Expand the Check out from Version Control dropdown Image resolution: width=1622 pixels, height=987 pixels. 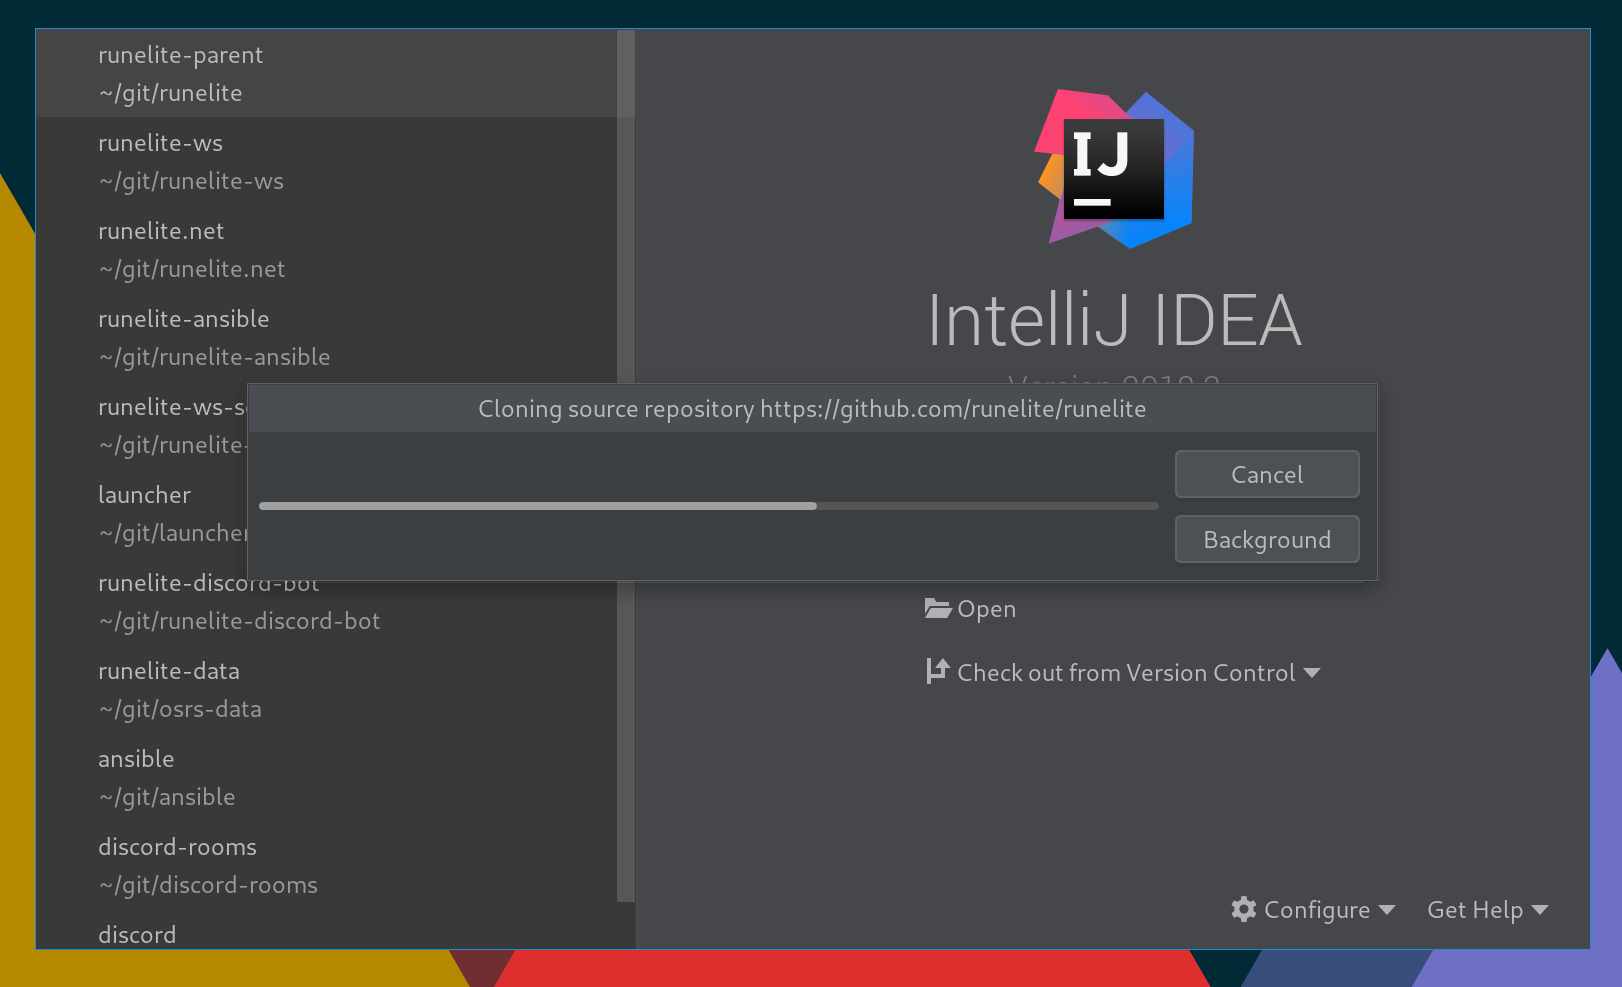1313,672
